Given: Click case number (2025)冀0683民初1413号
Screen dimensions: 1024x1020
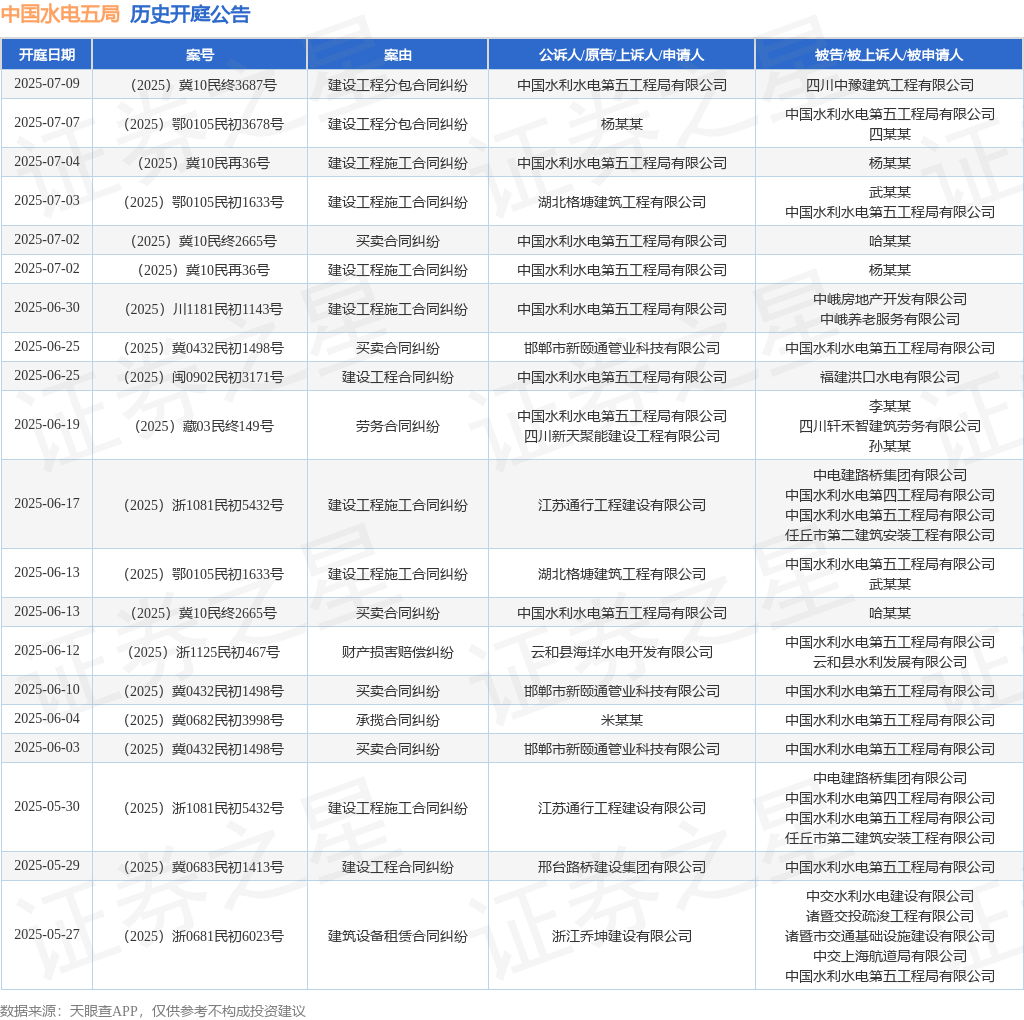Looking at the screenshot, I should click(x=203, y=867).
